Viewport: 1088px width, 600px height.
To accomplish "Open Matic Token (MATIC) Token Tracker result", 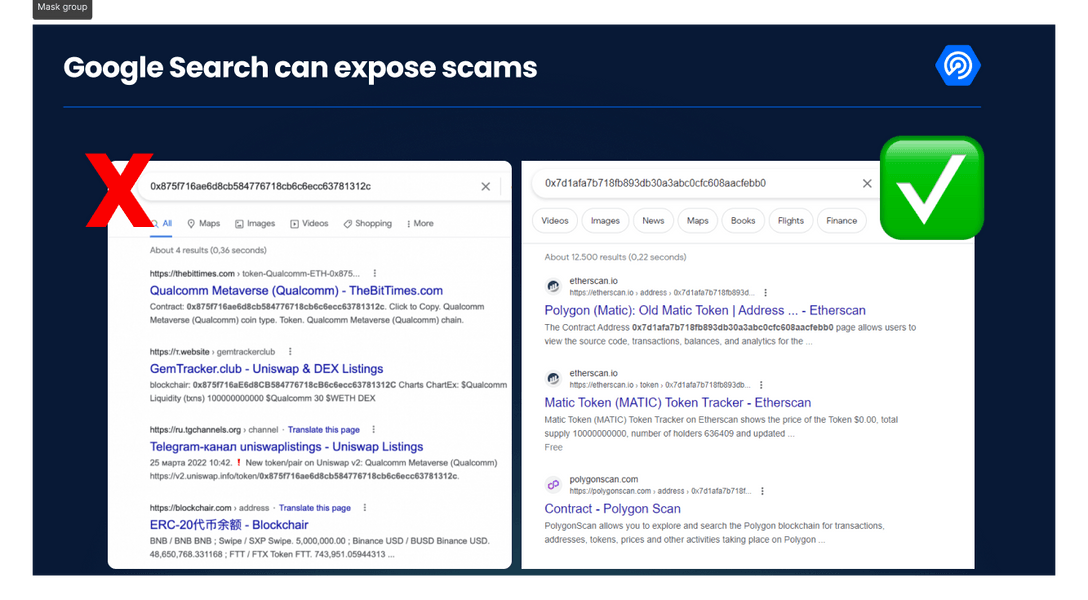I will (677, 402).
